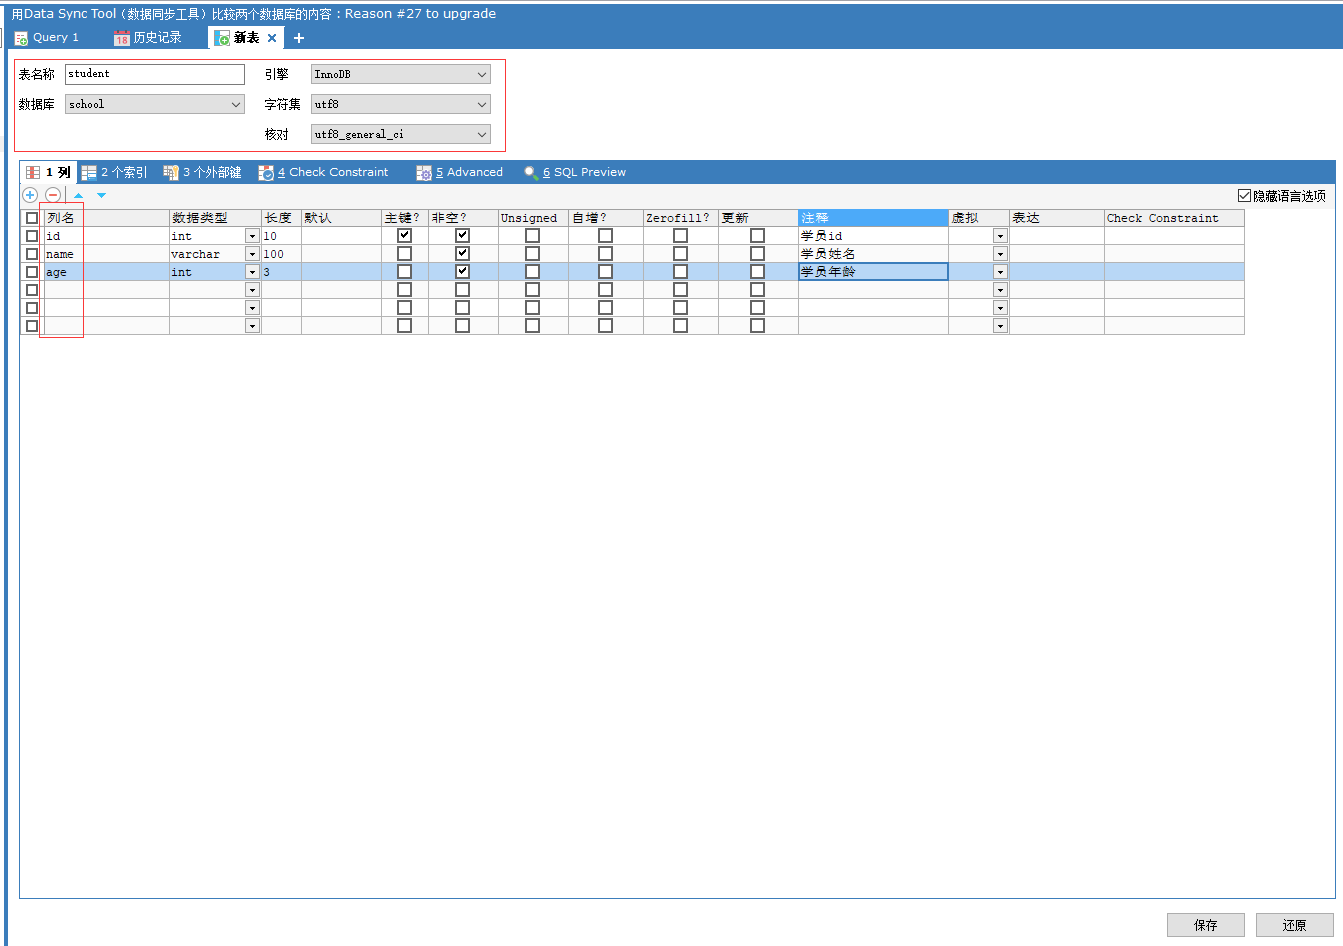Switch to the 2 个索引 tab
Image resolution: width=1343 pixels, height=946 pixels.
114,172
